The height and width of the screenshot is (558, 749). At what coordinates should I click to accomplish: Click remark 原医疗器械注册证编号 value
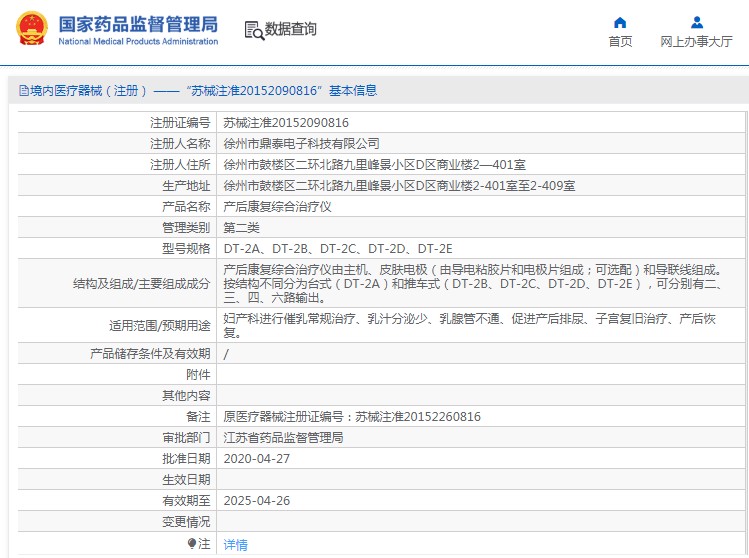click(352, 417)
